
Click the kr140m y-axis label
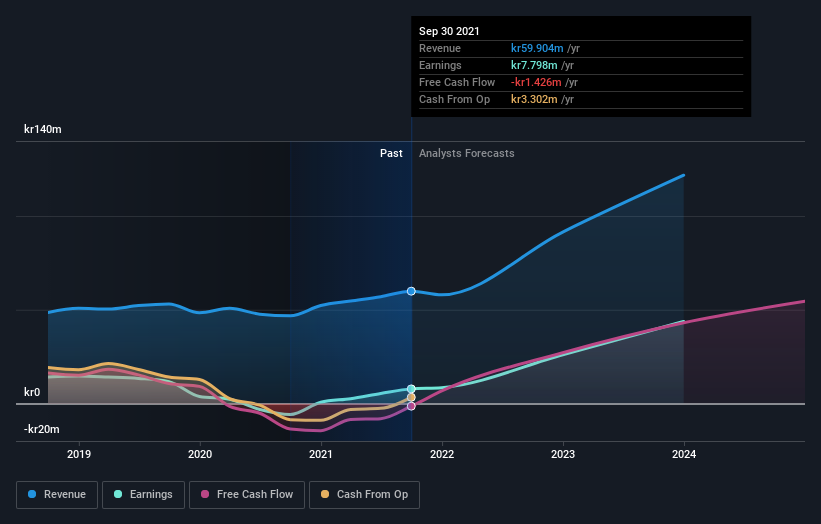[x=43, y=129]
